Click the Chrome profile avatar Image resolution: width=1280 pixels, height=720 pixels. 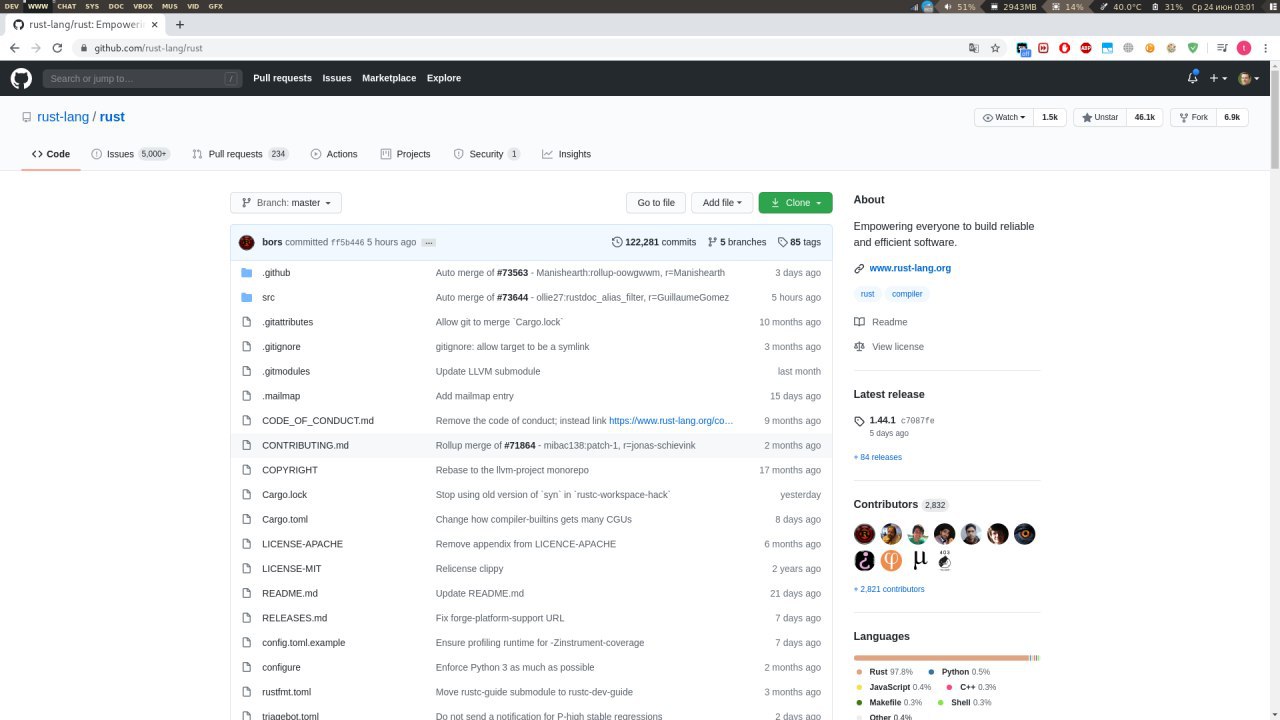pyautogui.click(x=1244, y=48)
